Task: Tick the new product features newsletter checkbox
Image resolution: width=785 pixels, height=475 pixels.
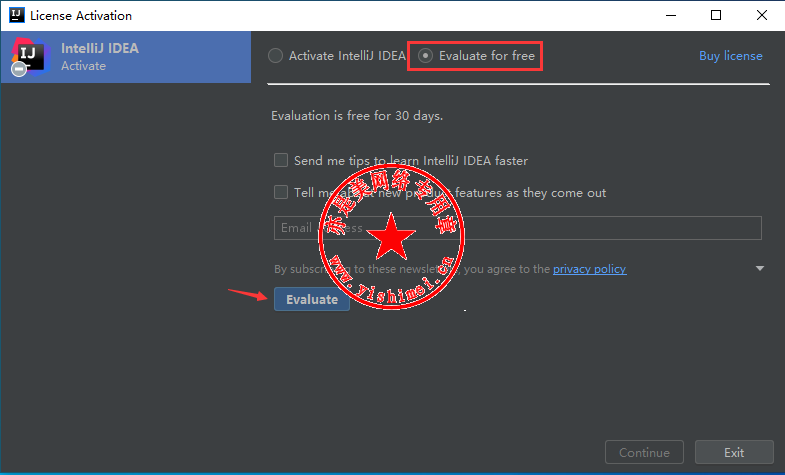Action: pos(281,192)
